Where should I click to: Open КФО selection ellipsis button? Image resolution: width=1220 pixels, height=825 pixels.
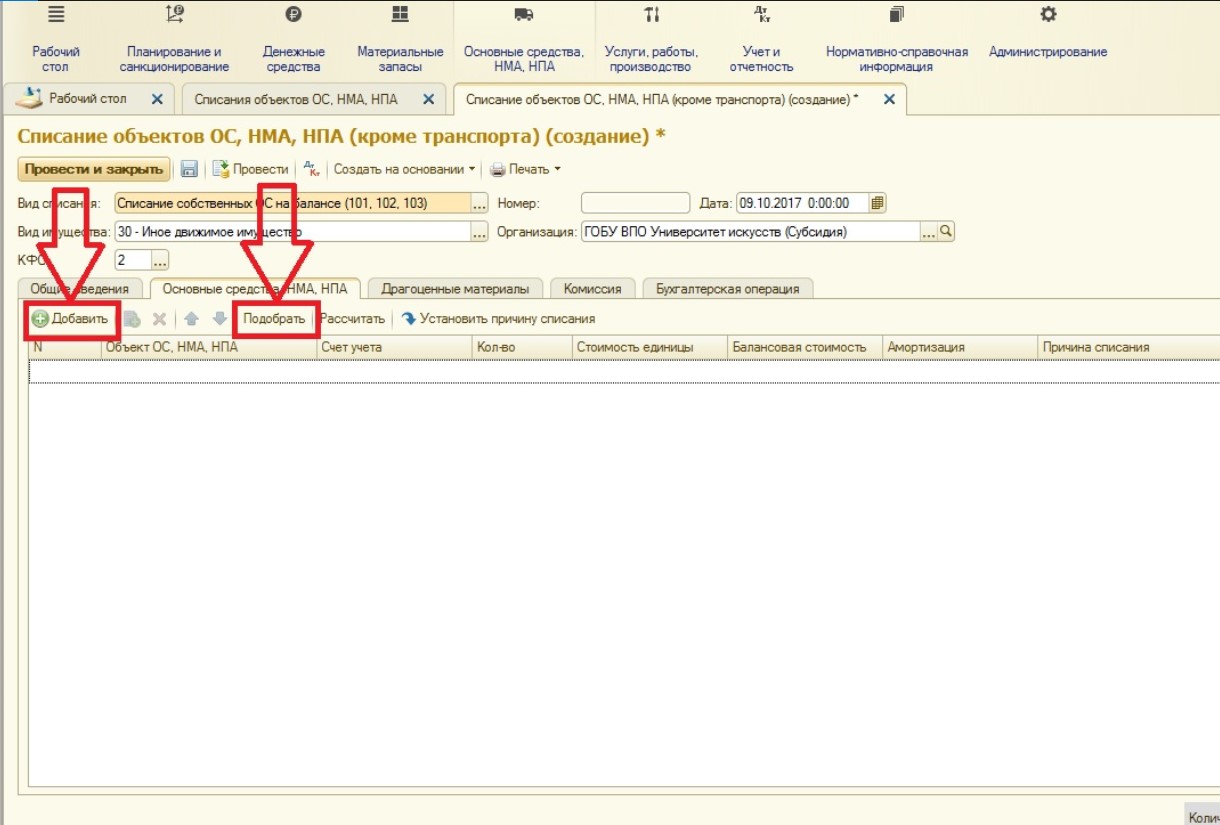point(161,260)
